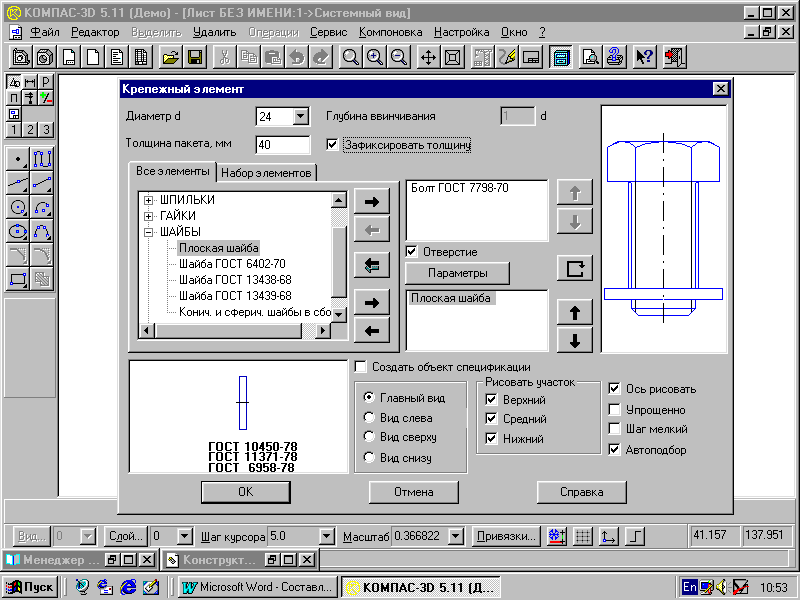Click the Save floppy disk toolbar icon

(x=195, y=57)
